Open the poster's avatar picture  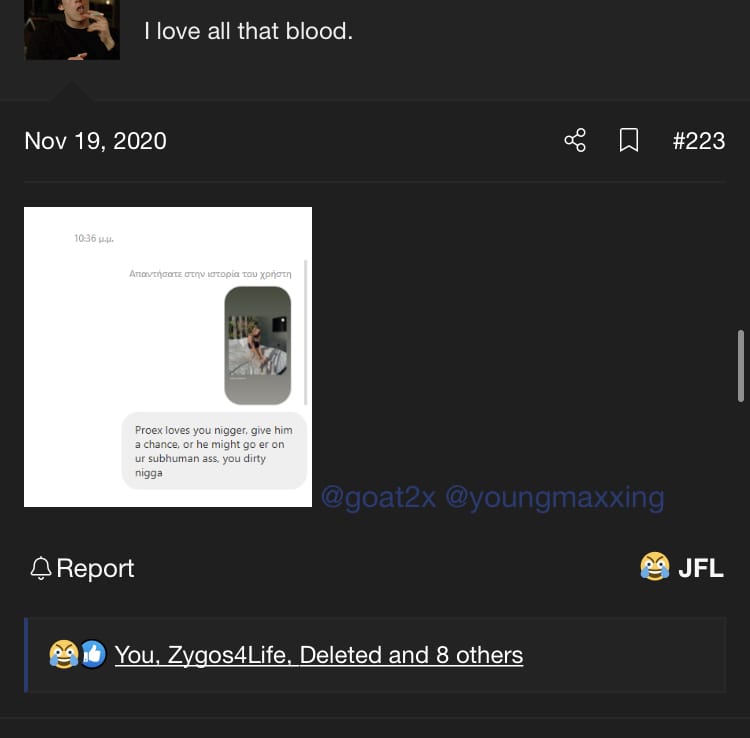coord(72,30)
